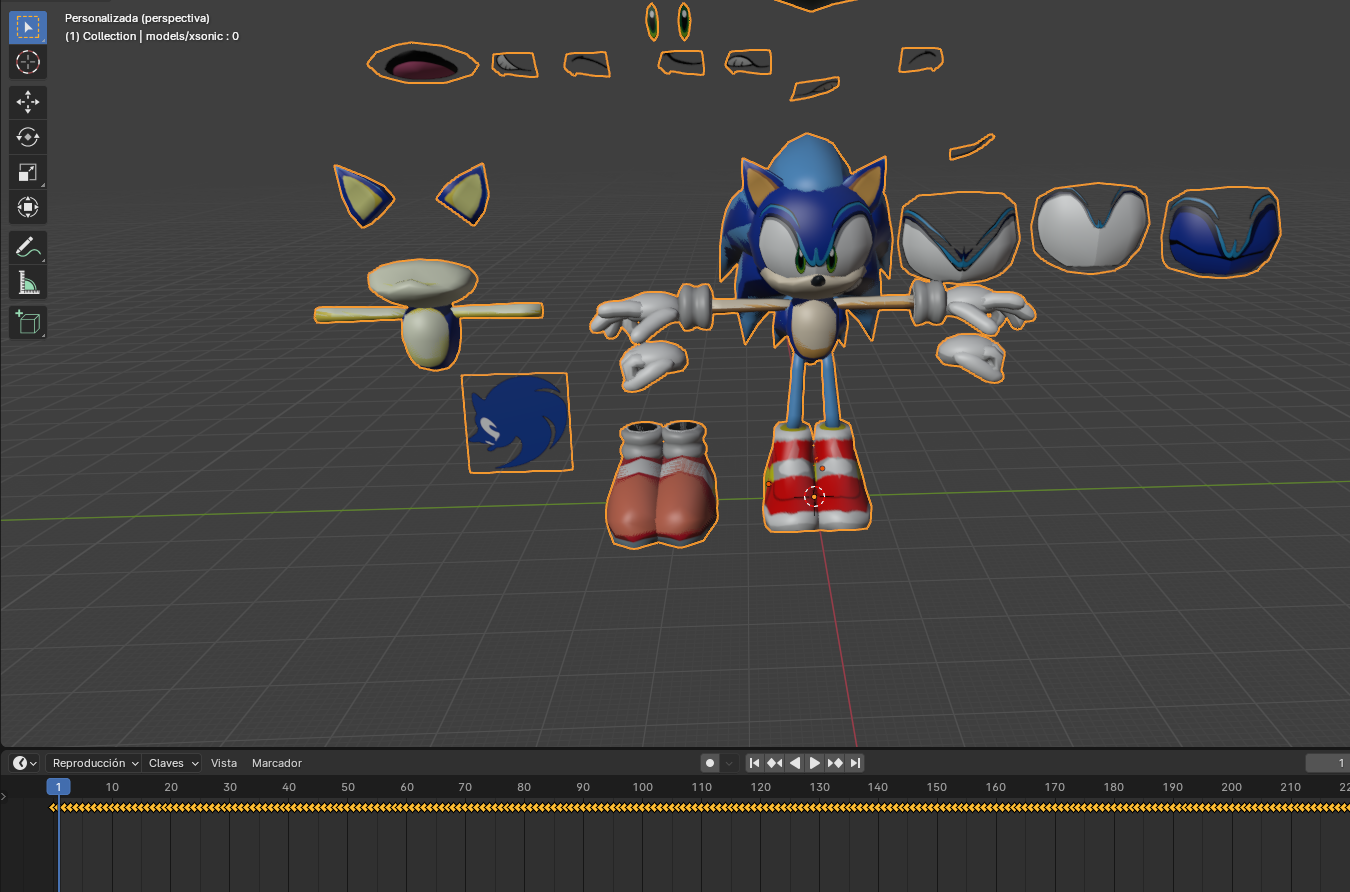1350x892 pixels.
Task: Jump to the timeline end frame
Action: click(x=855, y=763)
